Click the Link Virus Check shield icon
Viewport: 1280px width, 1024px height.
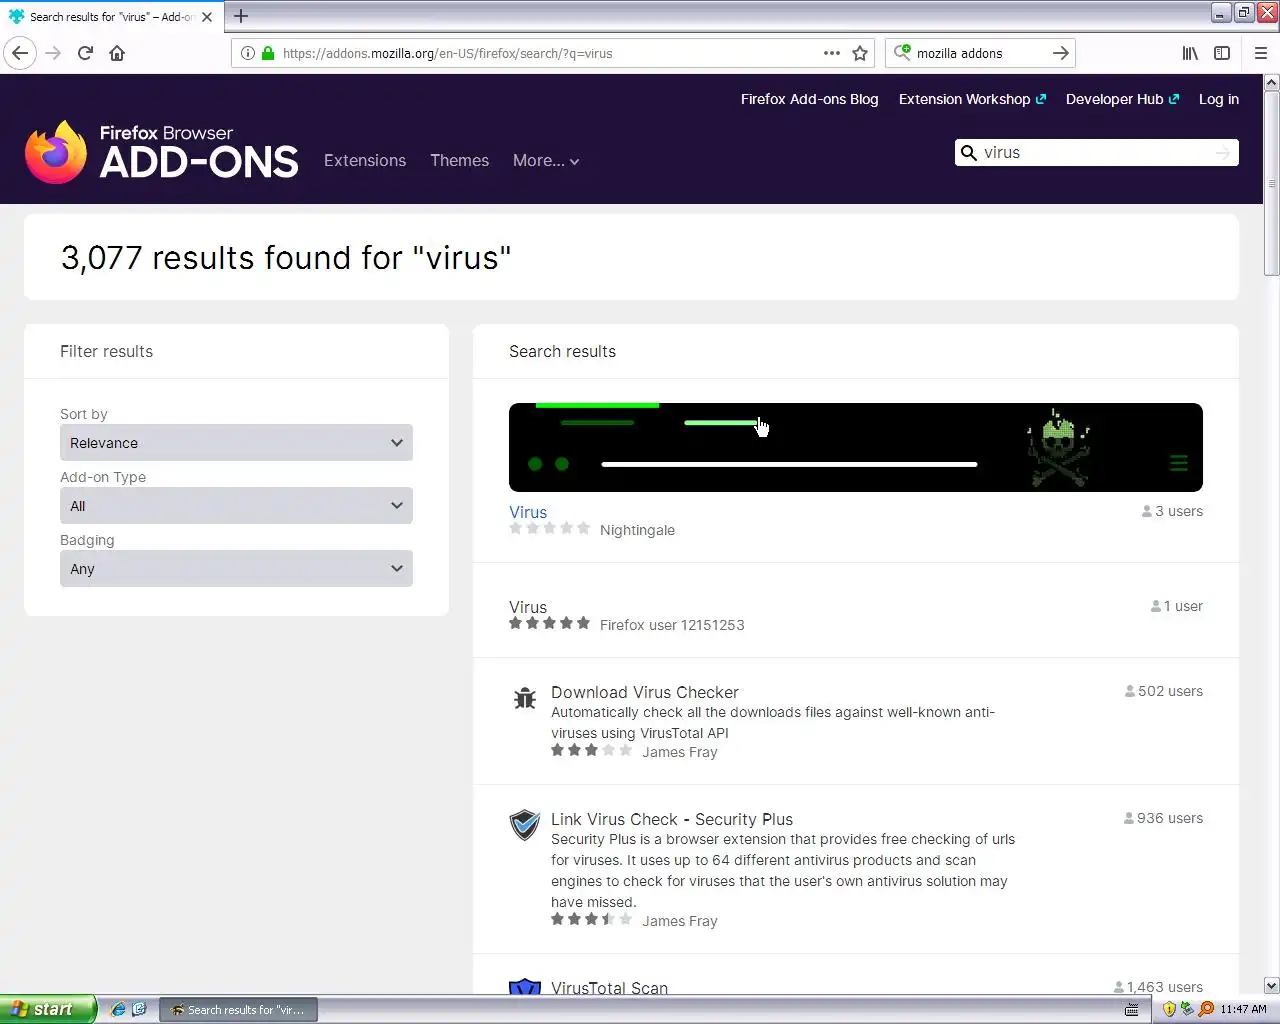coord(525,825)
